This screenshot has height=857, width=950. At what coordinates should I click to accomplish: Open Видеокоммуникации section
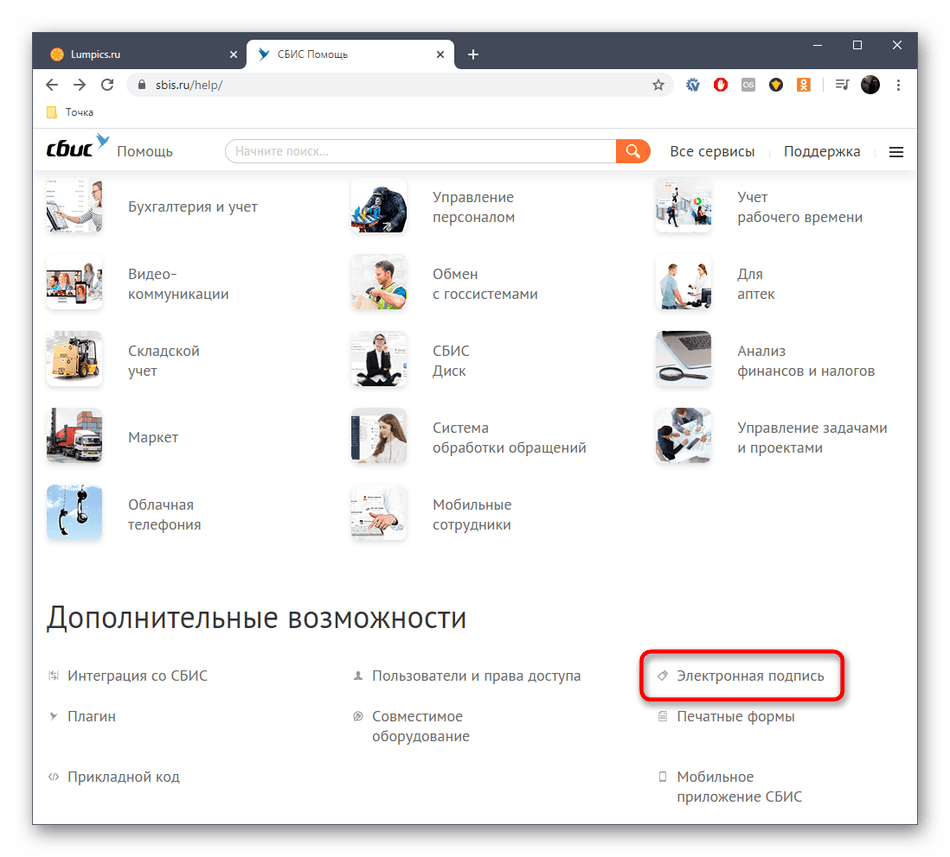(x=178, y=283)
